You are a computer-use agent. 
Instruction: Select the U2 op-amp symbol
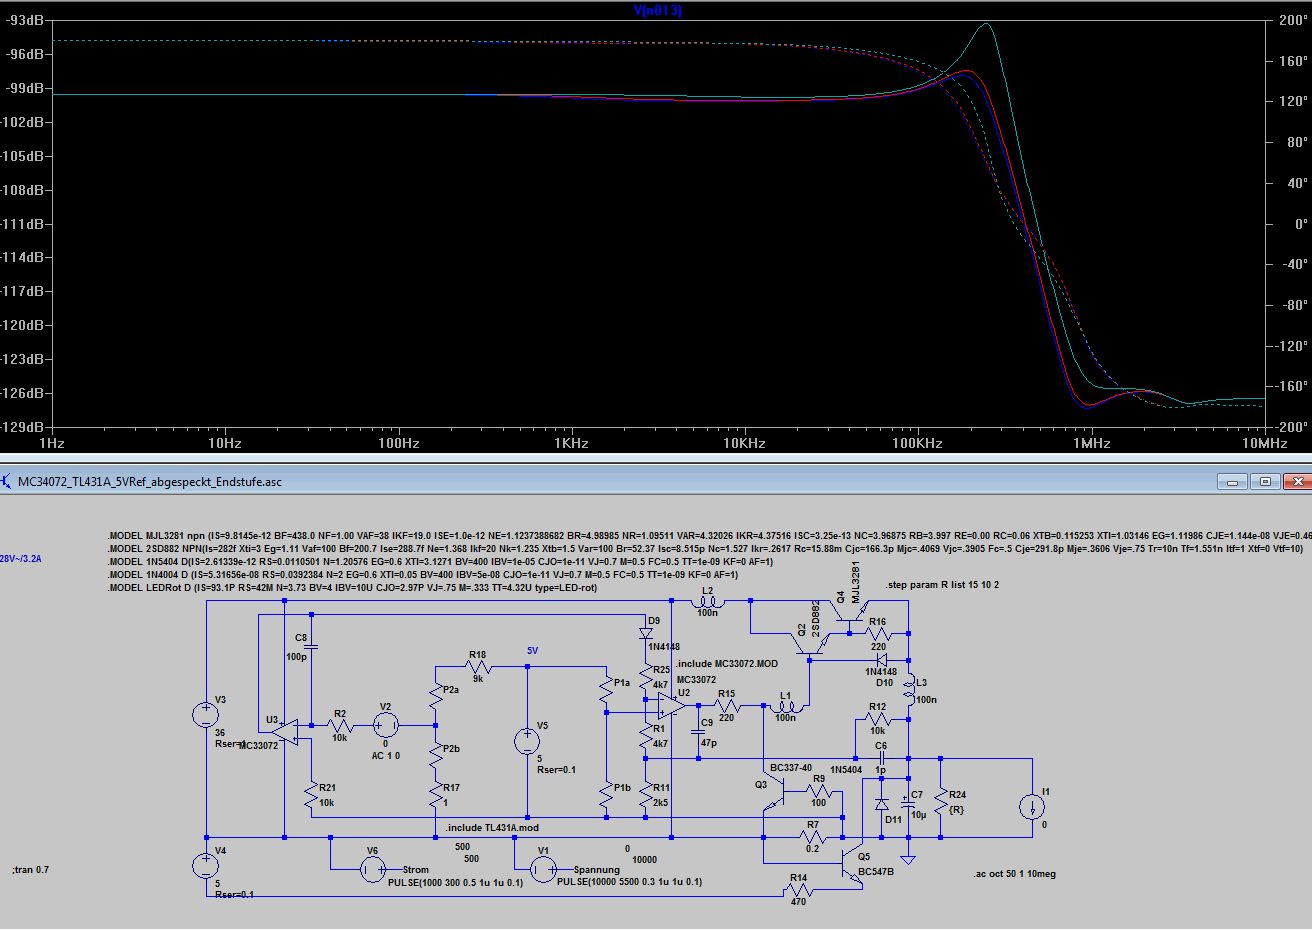(670, 706)
